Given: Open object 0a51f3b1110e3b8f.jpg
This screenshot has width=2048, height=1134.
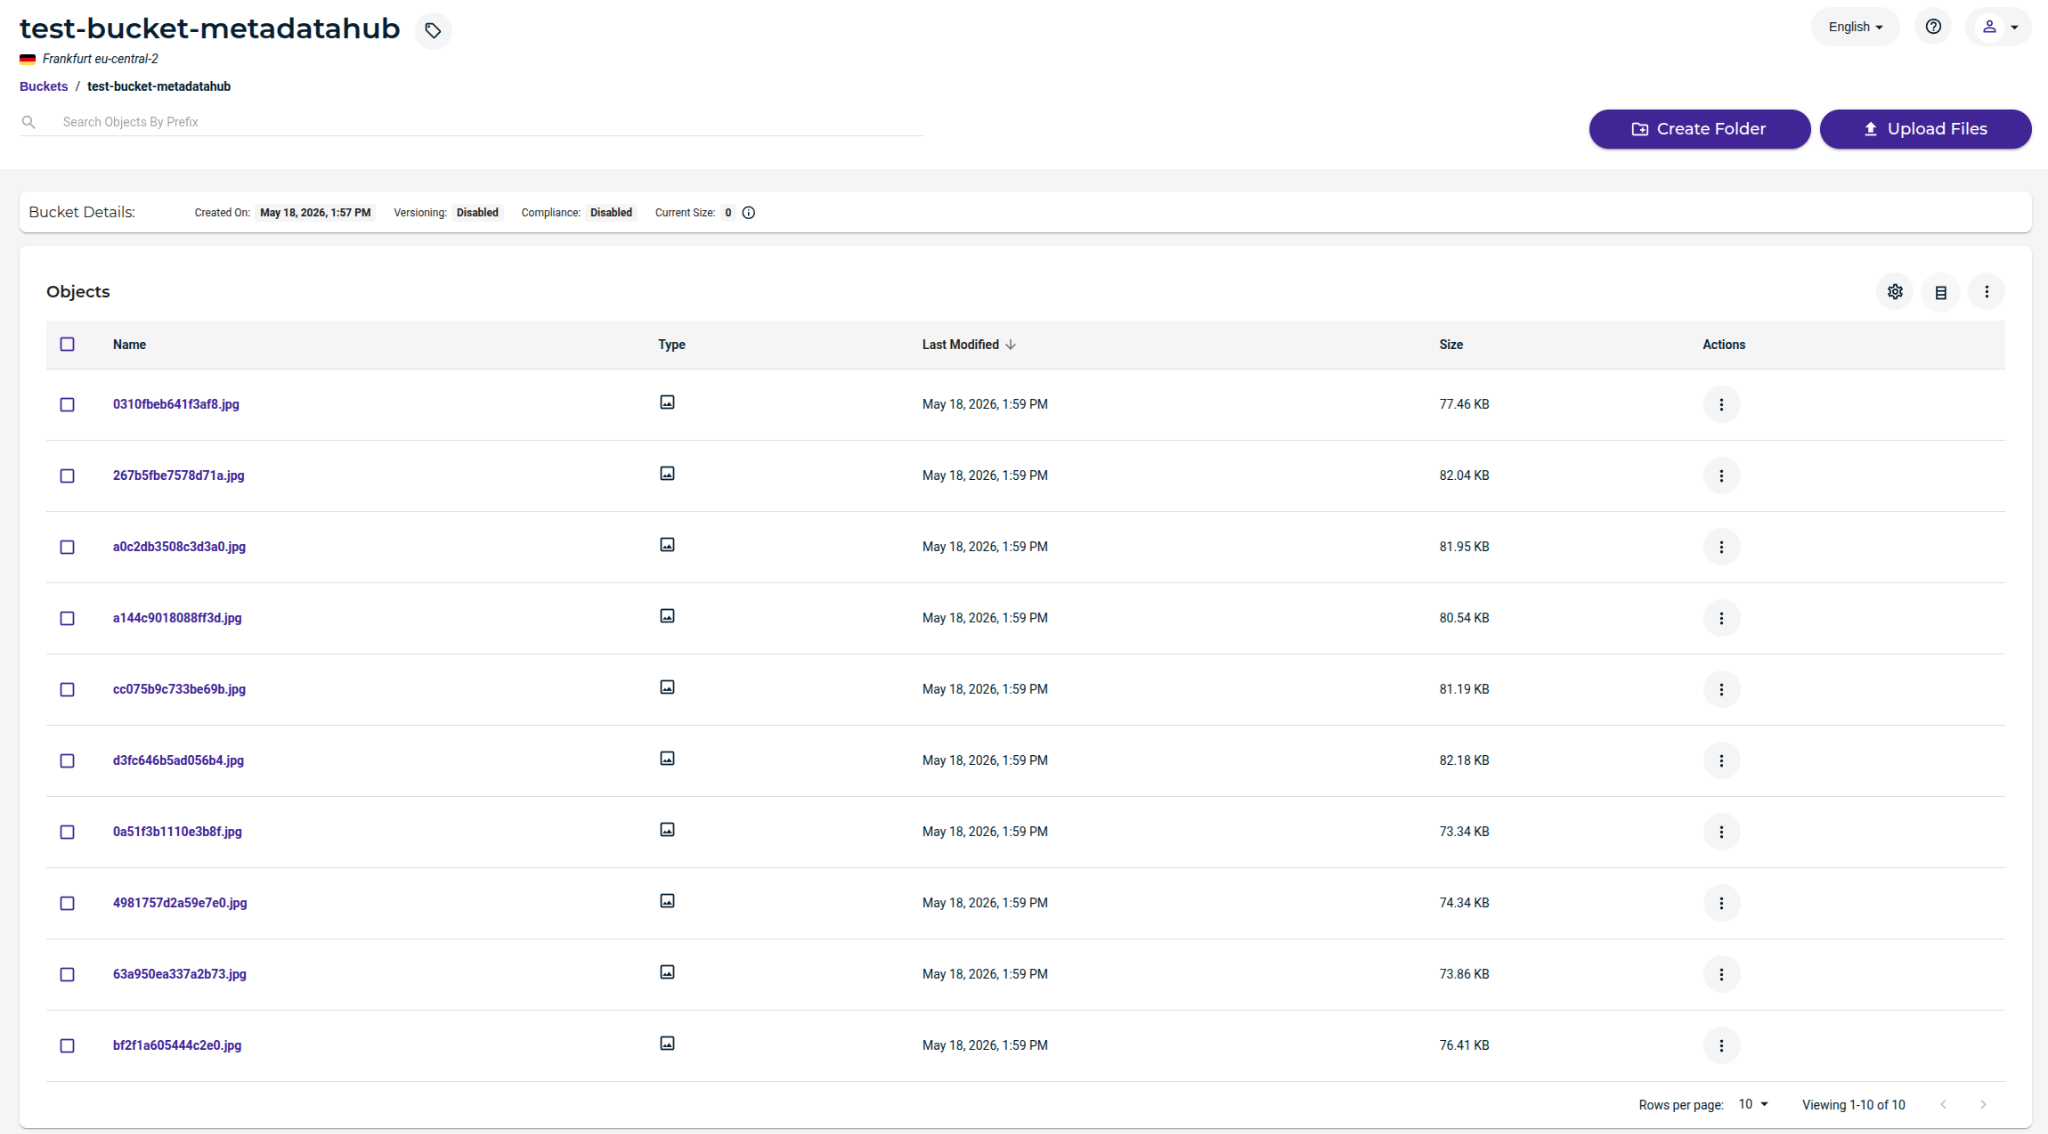Looking at the screenshot, I should click(x=177, y=831).
